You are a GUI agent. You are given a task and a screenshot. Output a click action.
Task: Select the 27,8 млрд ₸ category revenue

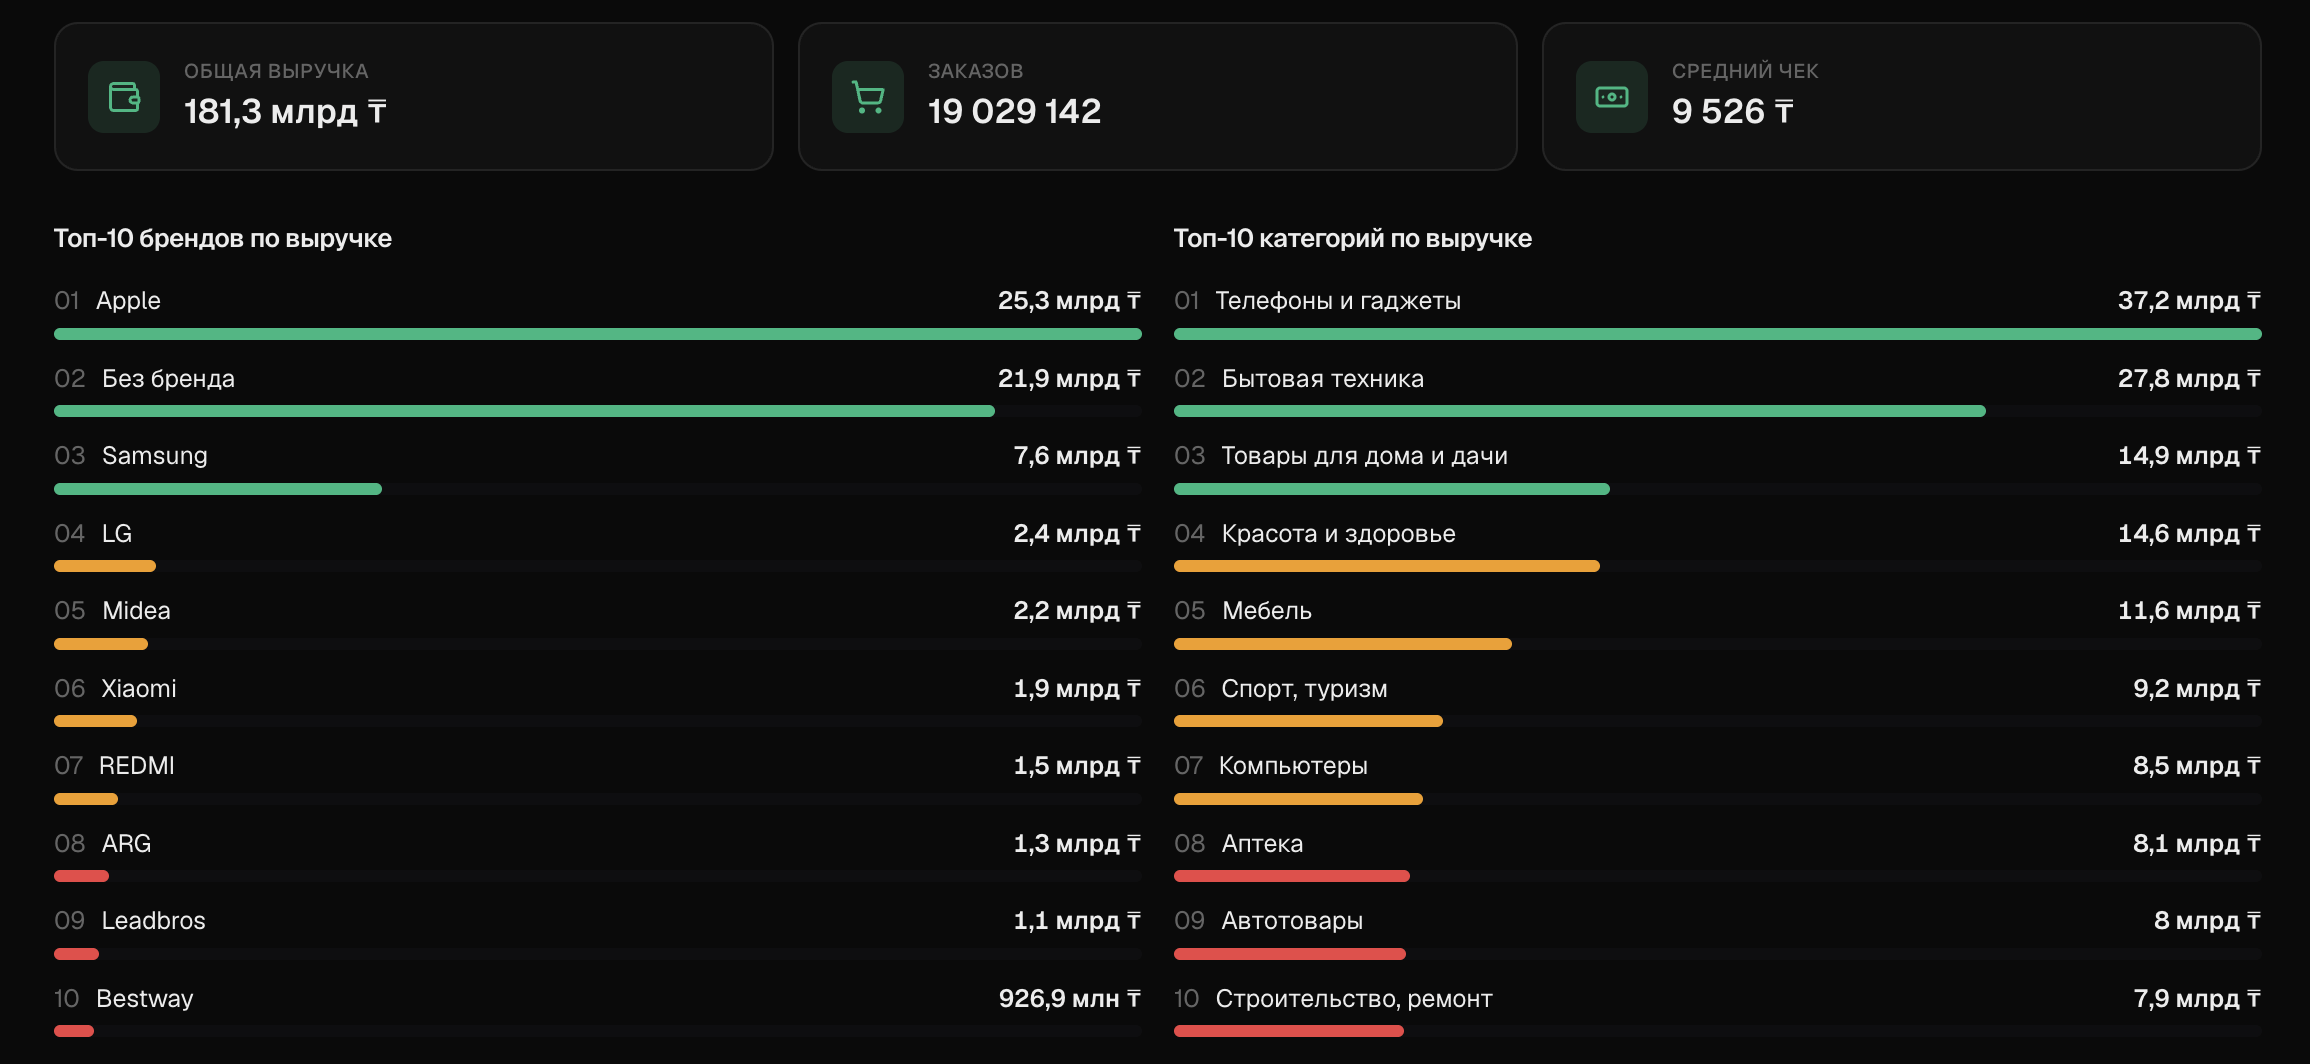coord(2189,378)
